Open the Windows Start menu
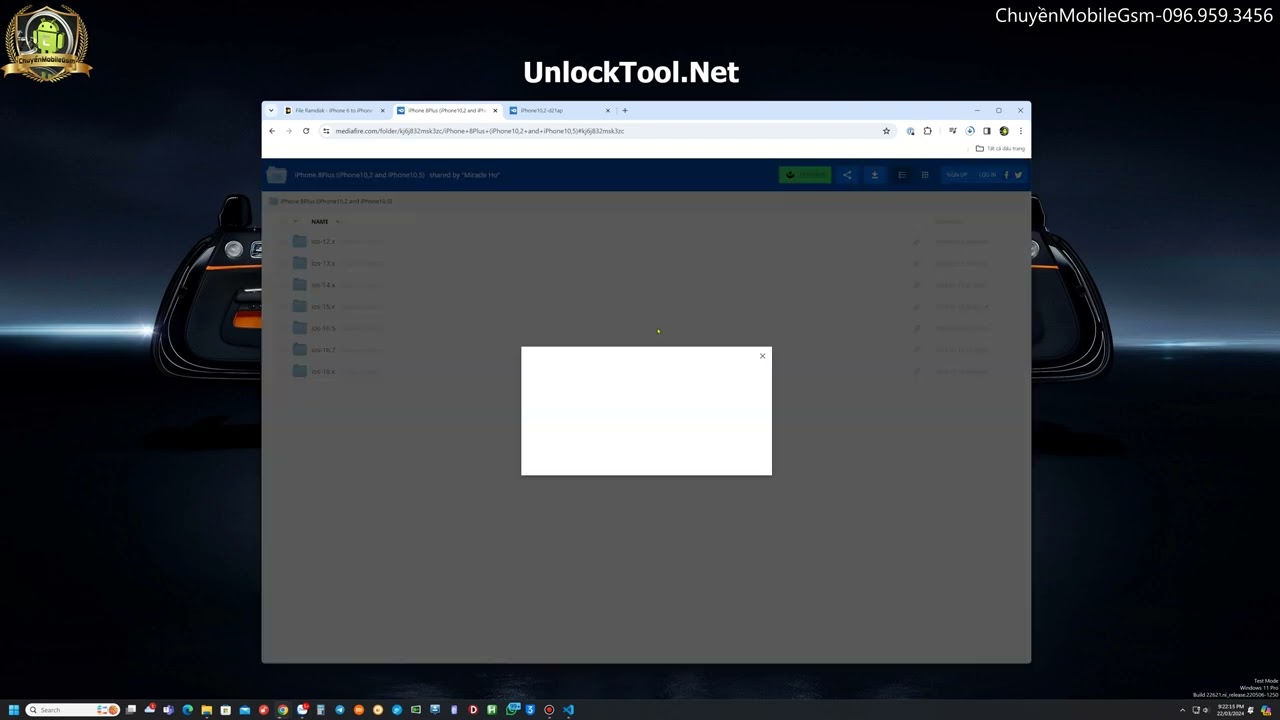Viewport: 1280px width, 720px height. [x=14, y=710]
